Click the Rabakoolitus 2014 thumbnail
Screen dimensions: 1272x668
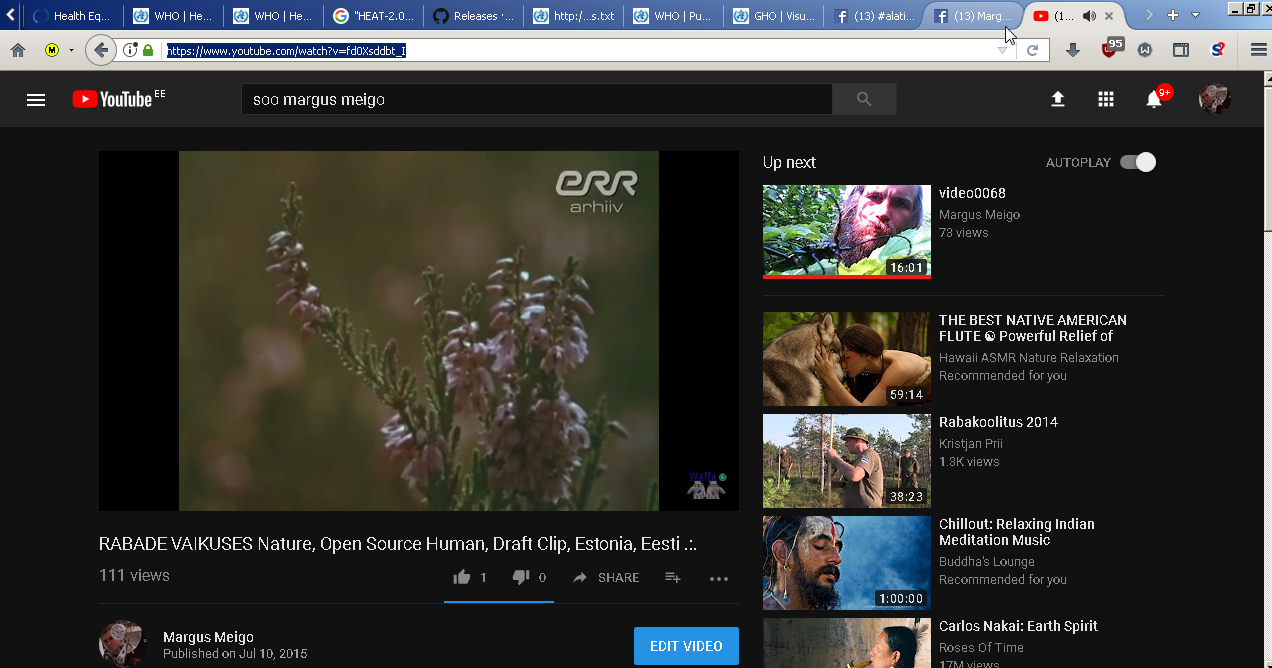click(x=847, y=461)
